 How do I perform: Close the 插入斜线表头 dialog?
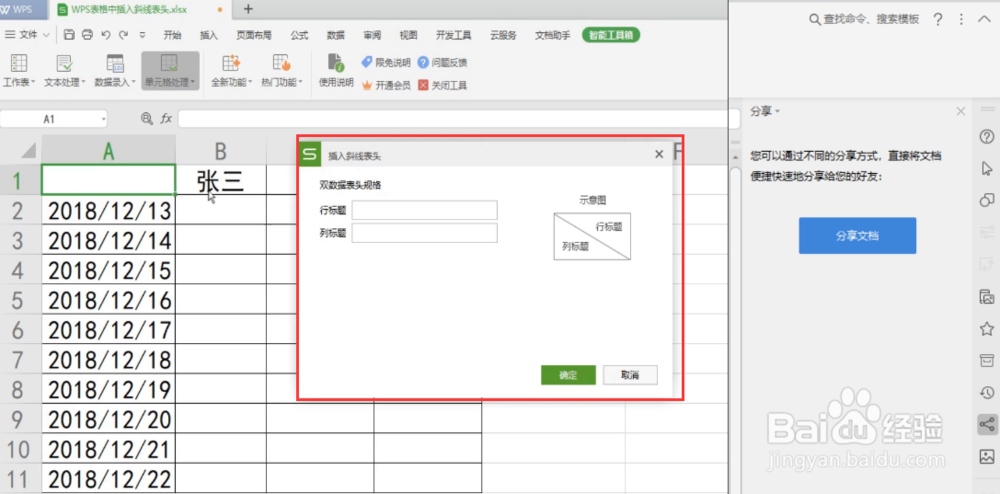point(659,154)
